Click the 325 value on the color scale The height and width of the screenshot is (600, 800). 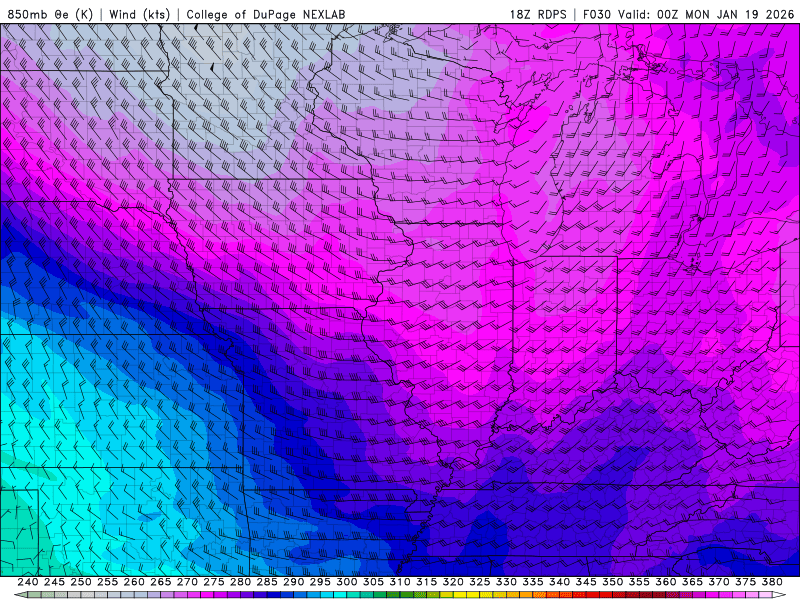[480, 582]
